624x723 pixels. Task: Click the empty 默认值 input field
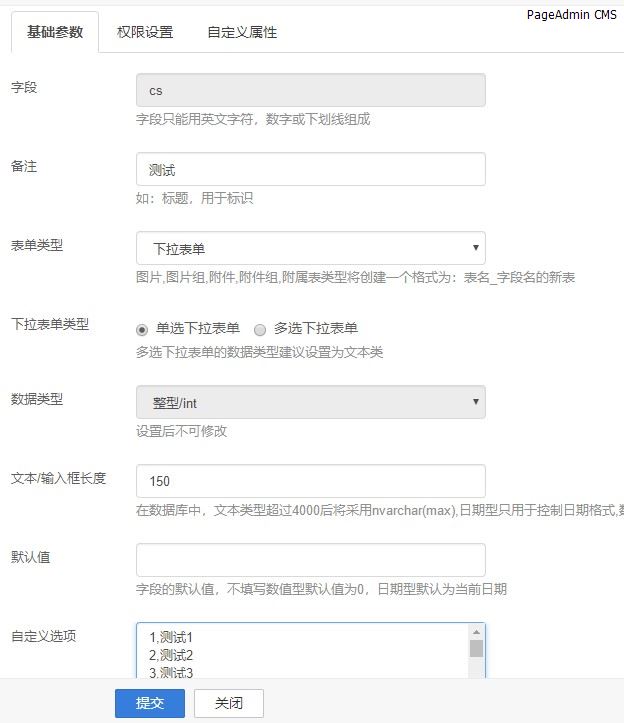click(310, 560)
